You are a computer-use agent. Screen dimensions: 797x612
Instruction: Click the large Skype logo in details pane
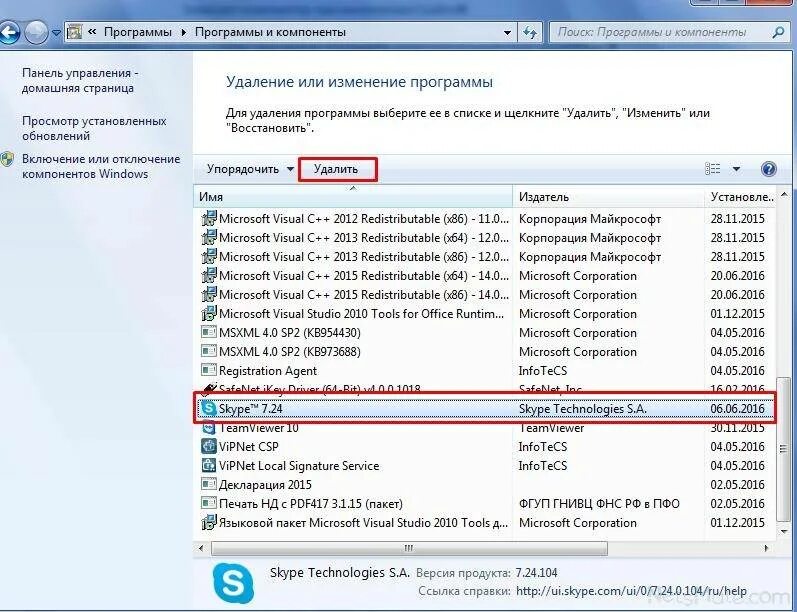click(x=233, y=583)
